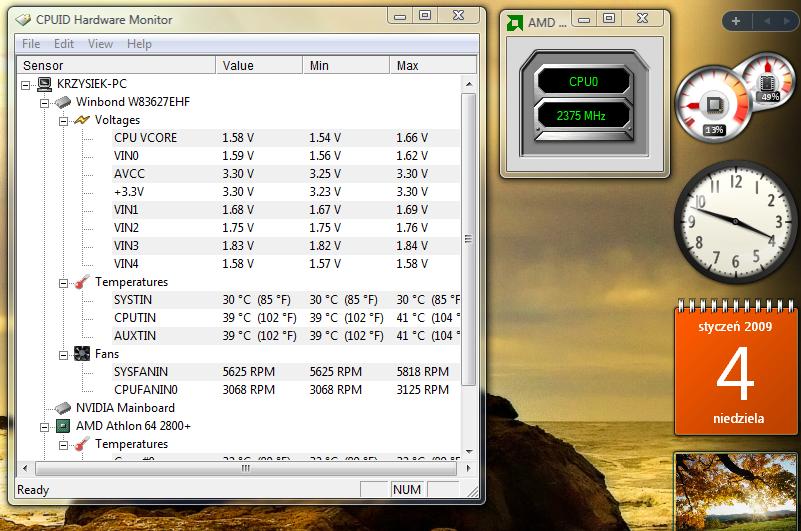The height and width of the screenshot is (531, 801).
Task: Select the VIN4 voltage row
Action: [x=286, y=264]
